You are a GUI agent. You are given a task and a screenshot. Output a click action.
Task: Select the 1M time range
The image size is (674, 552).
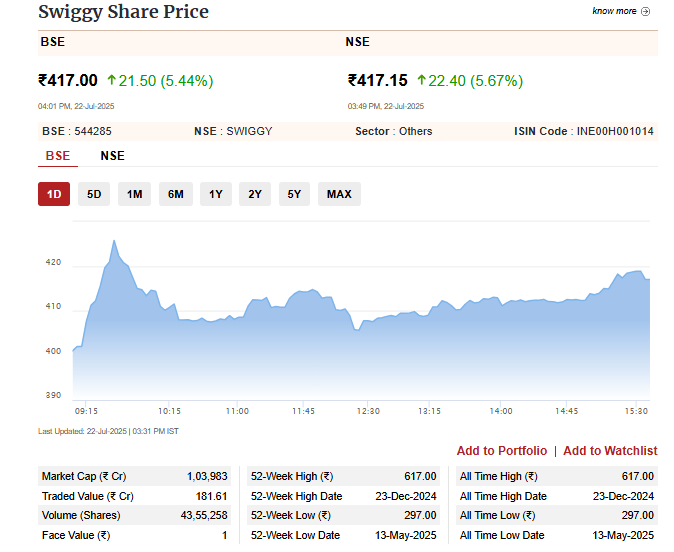pyautogui.click(x=135, y=194)
